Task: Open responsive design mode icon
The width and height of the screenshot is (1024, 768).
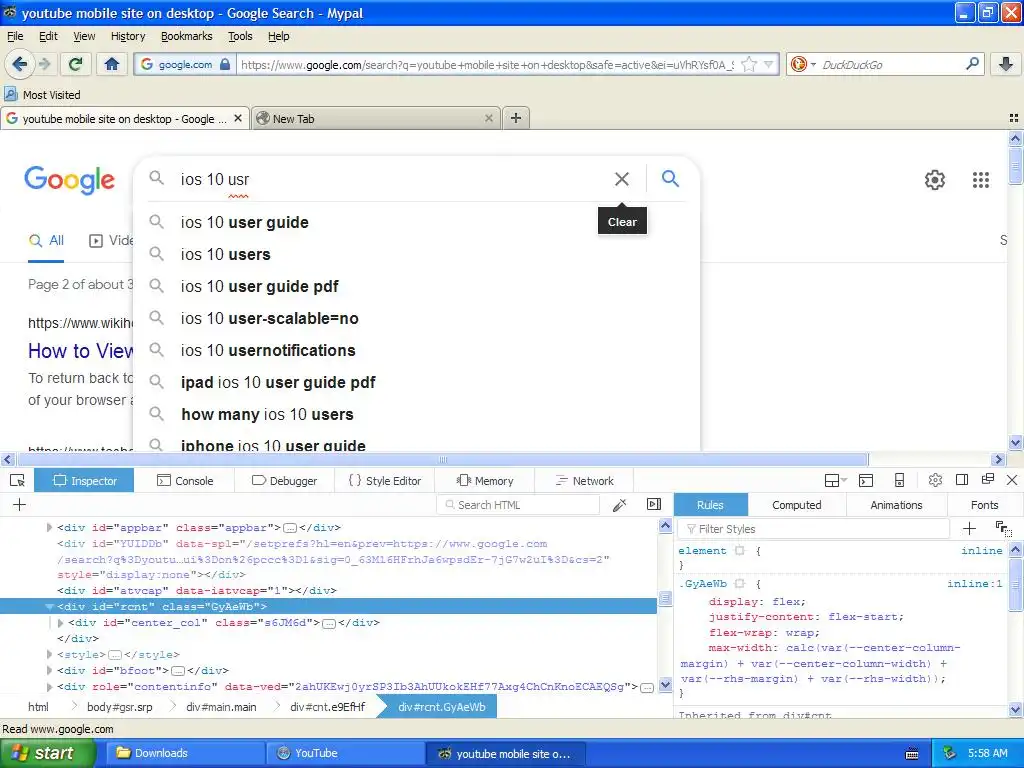Action: coord(899,481)
